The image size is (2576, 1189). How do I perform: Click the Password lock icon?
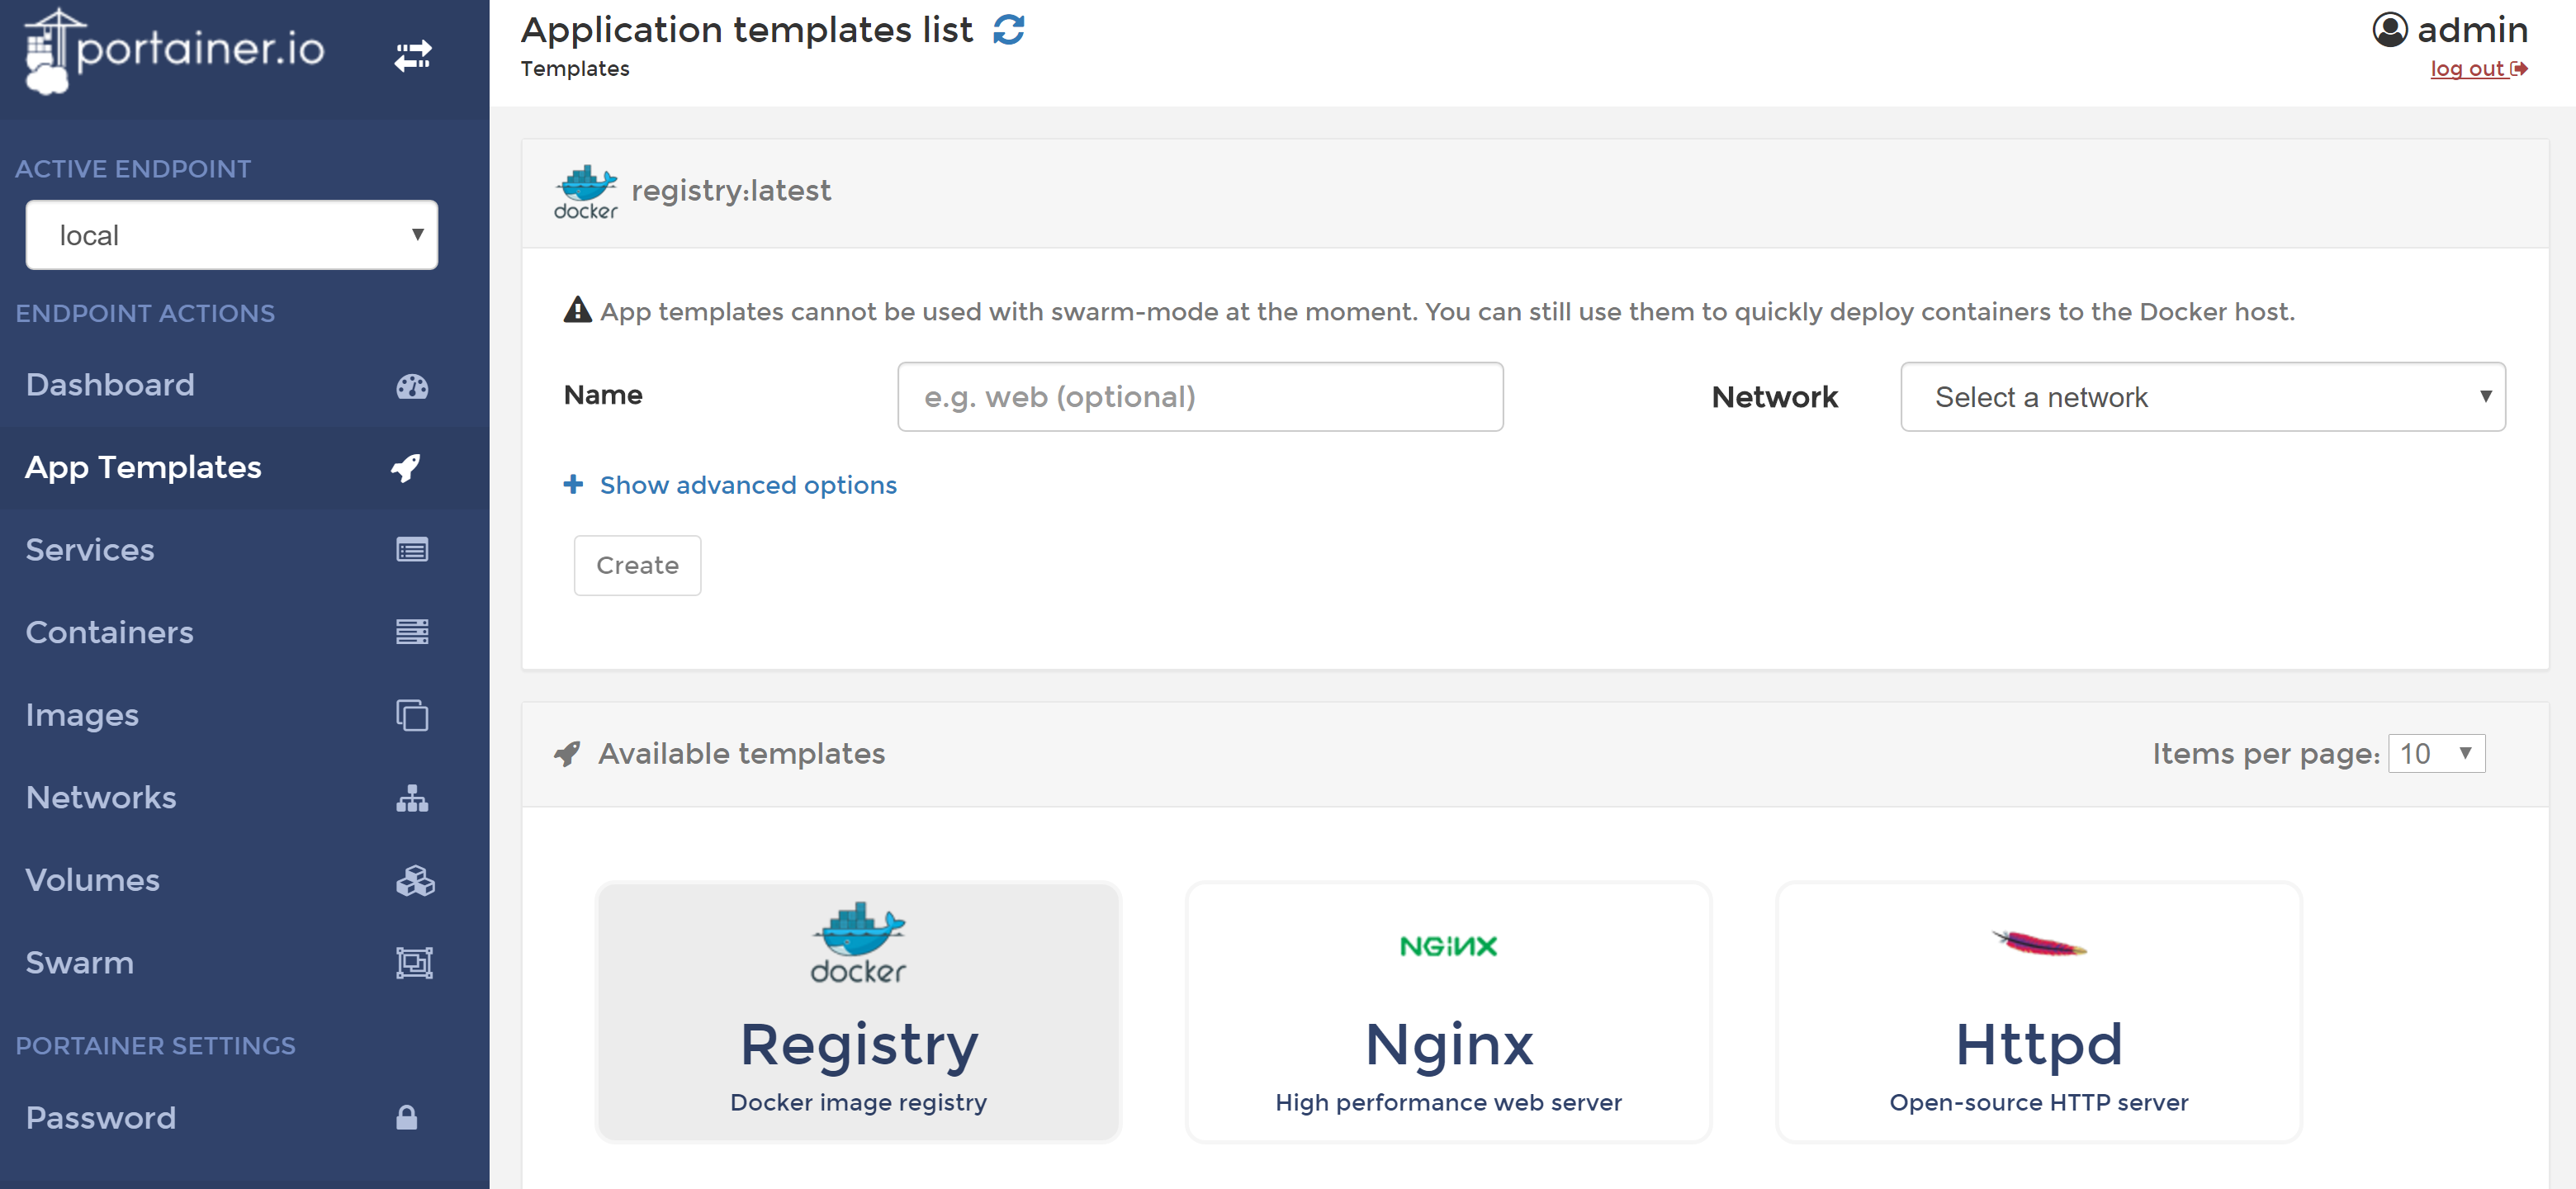point(406,1117)
